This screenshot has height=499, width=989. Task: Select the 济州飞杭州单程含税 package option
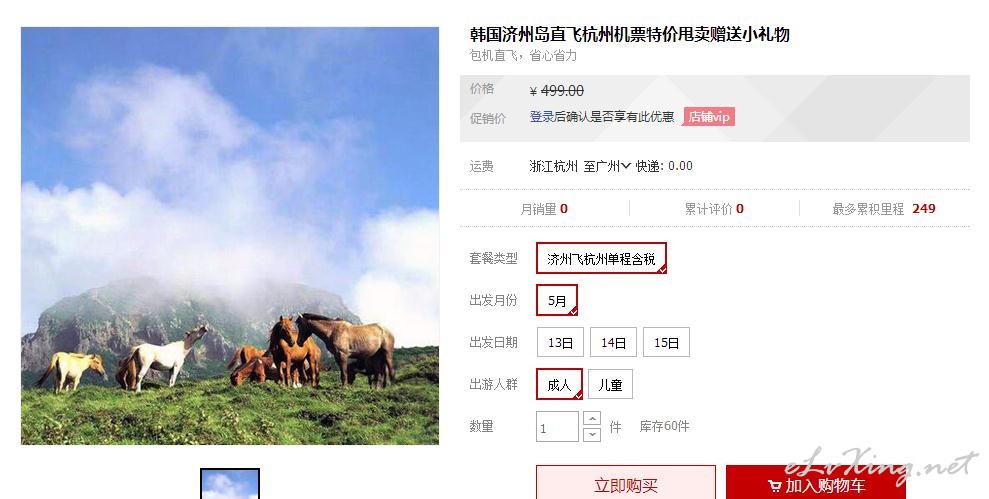point(601,258)
